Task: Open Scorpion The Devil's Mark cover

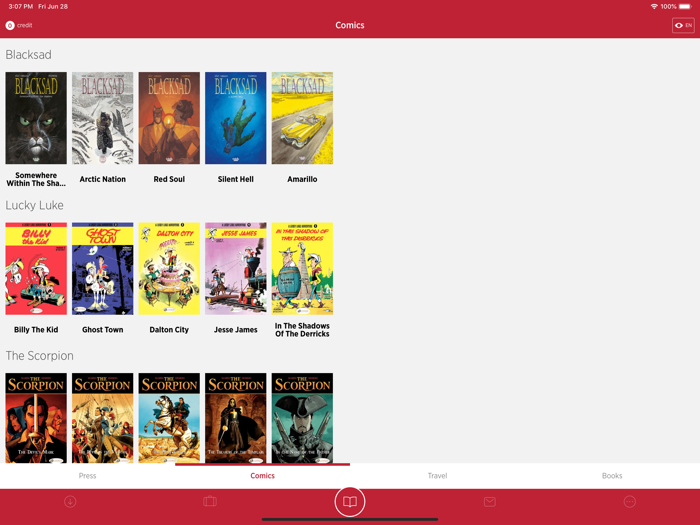Action: pos(36,418)
